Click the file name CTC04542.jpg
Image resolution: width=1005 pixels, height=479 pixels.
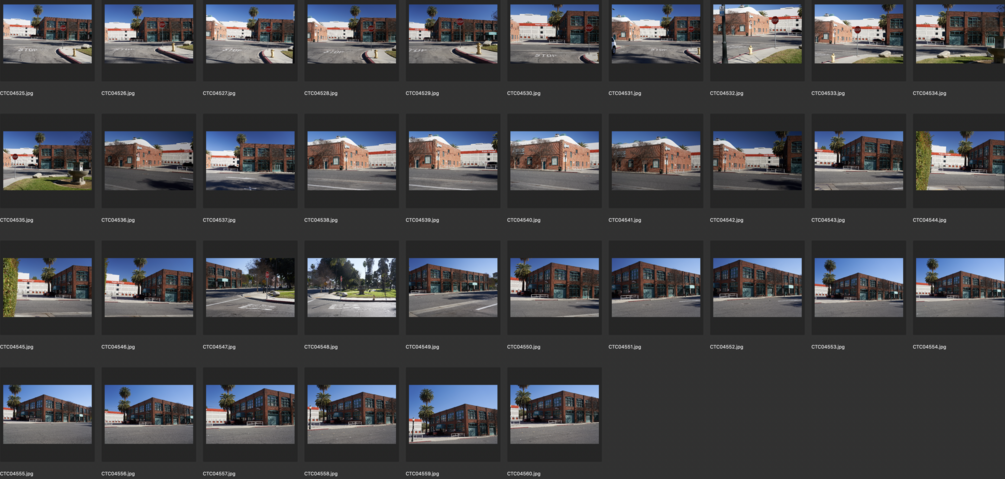[x=727, y=220]
